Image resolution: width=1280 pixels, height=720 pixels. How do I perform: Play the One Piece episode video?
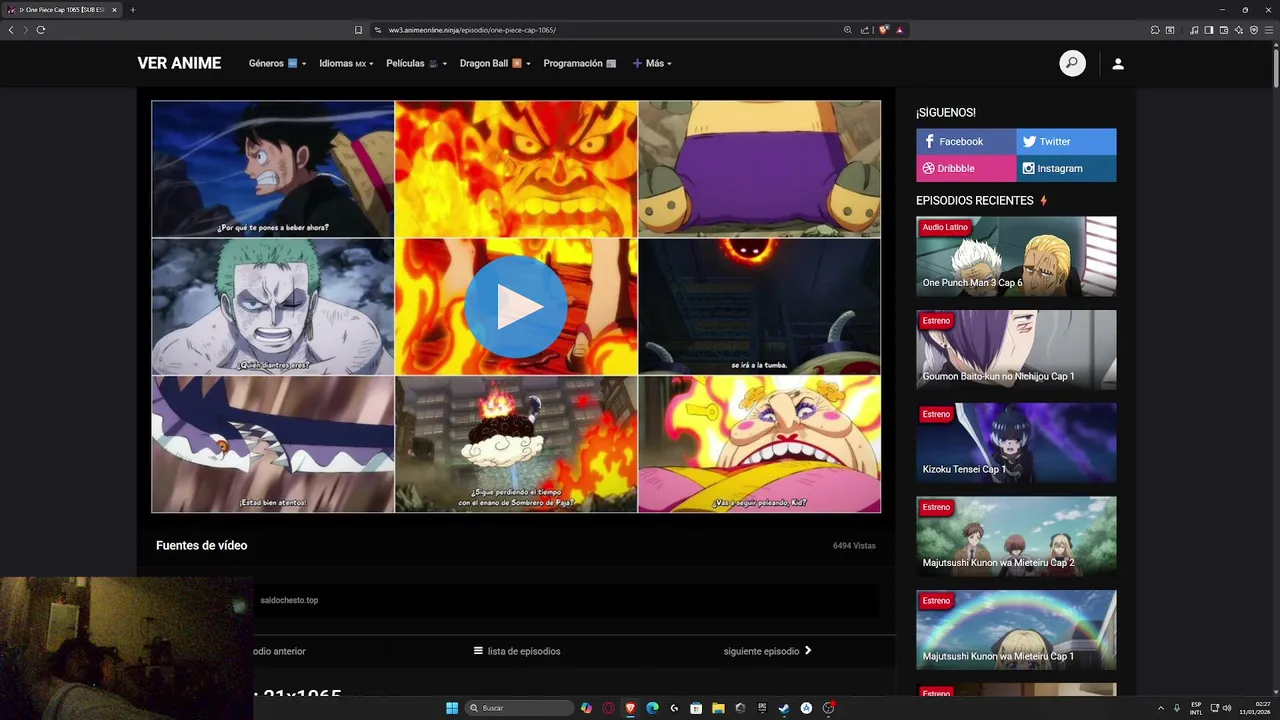coord(516,307)
